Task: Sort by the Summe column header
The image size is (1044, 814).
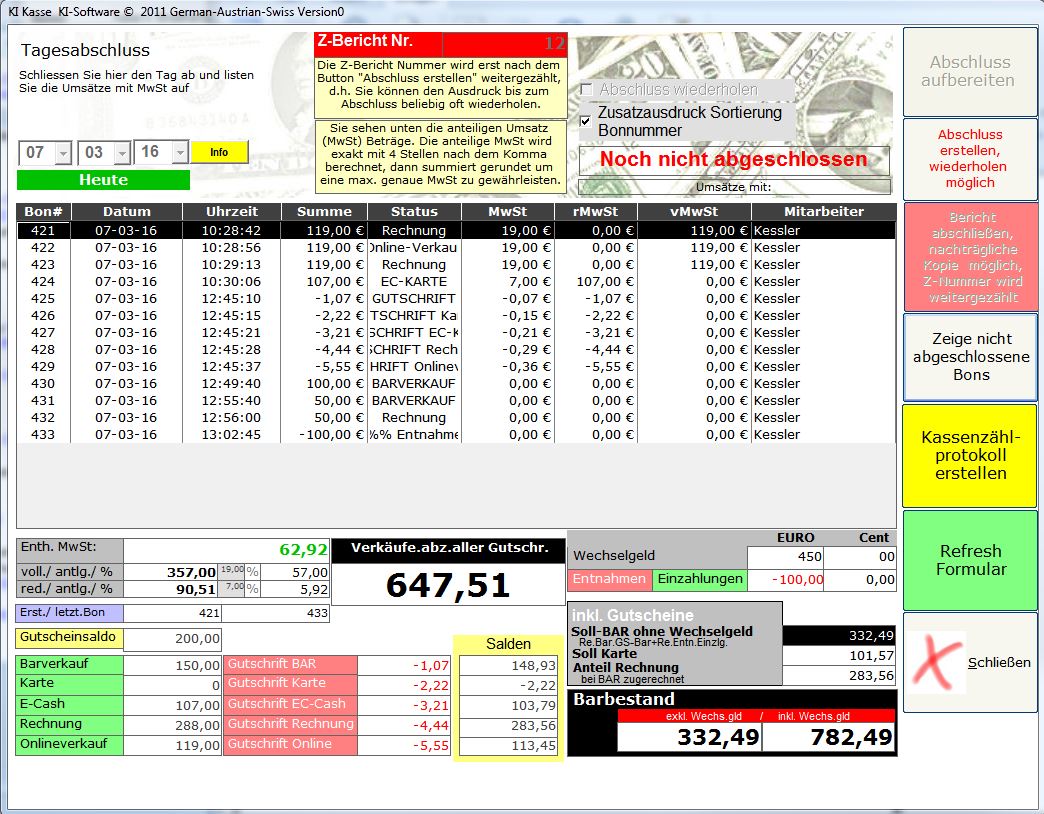Action: click(x=324, y=211)
